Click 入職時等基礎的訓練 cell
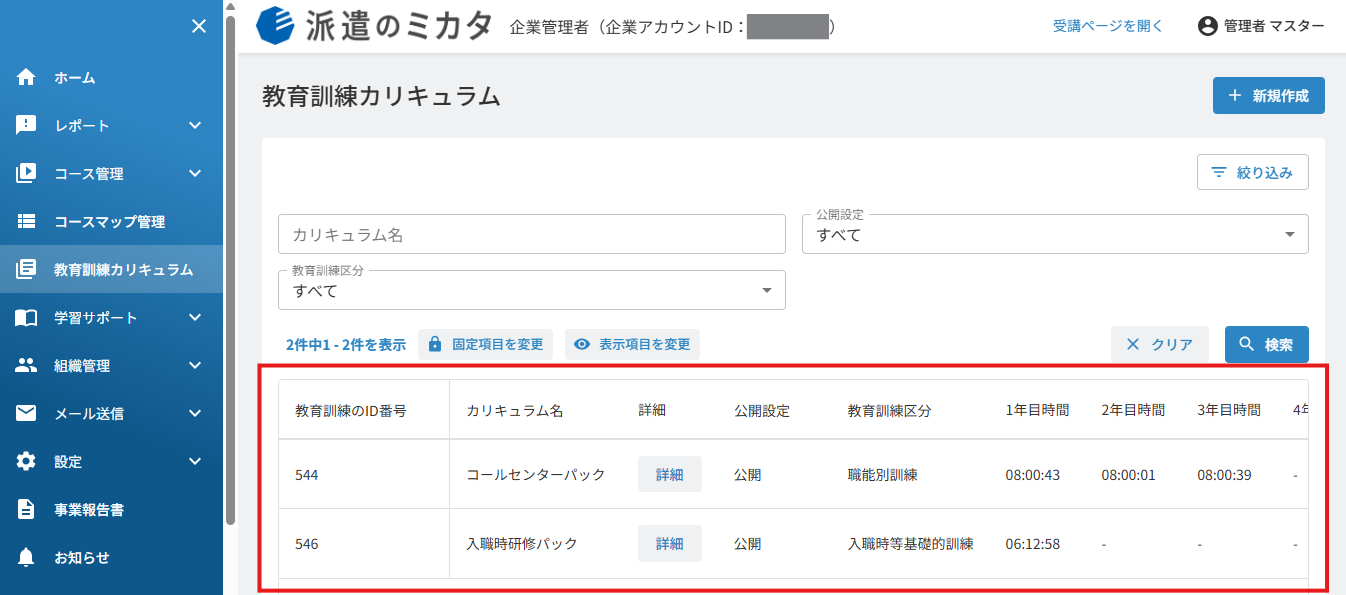 point(911,544)
